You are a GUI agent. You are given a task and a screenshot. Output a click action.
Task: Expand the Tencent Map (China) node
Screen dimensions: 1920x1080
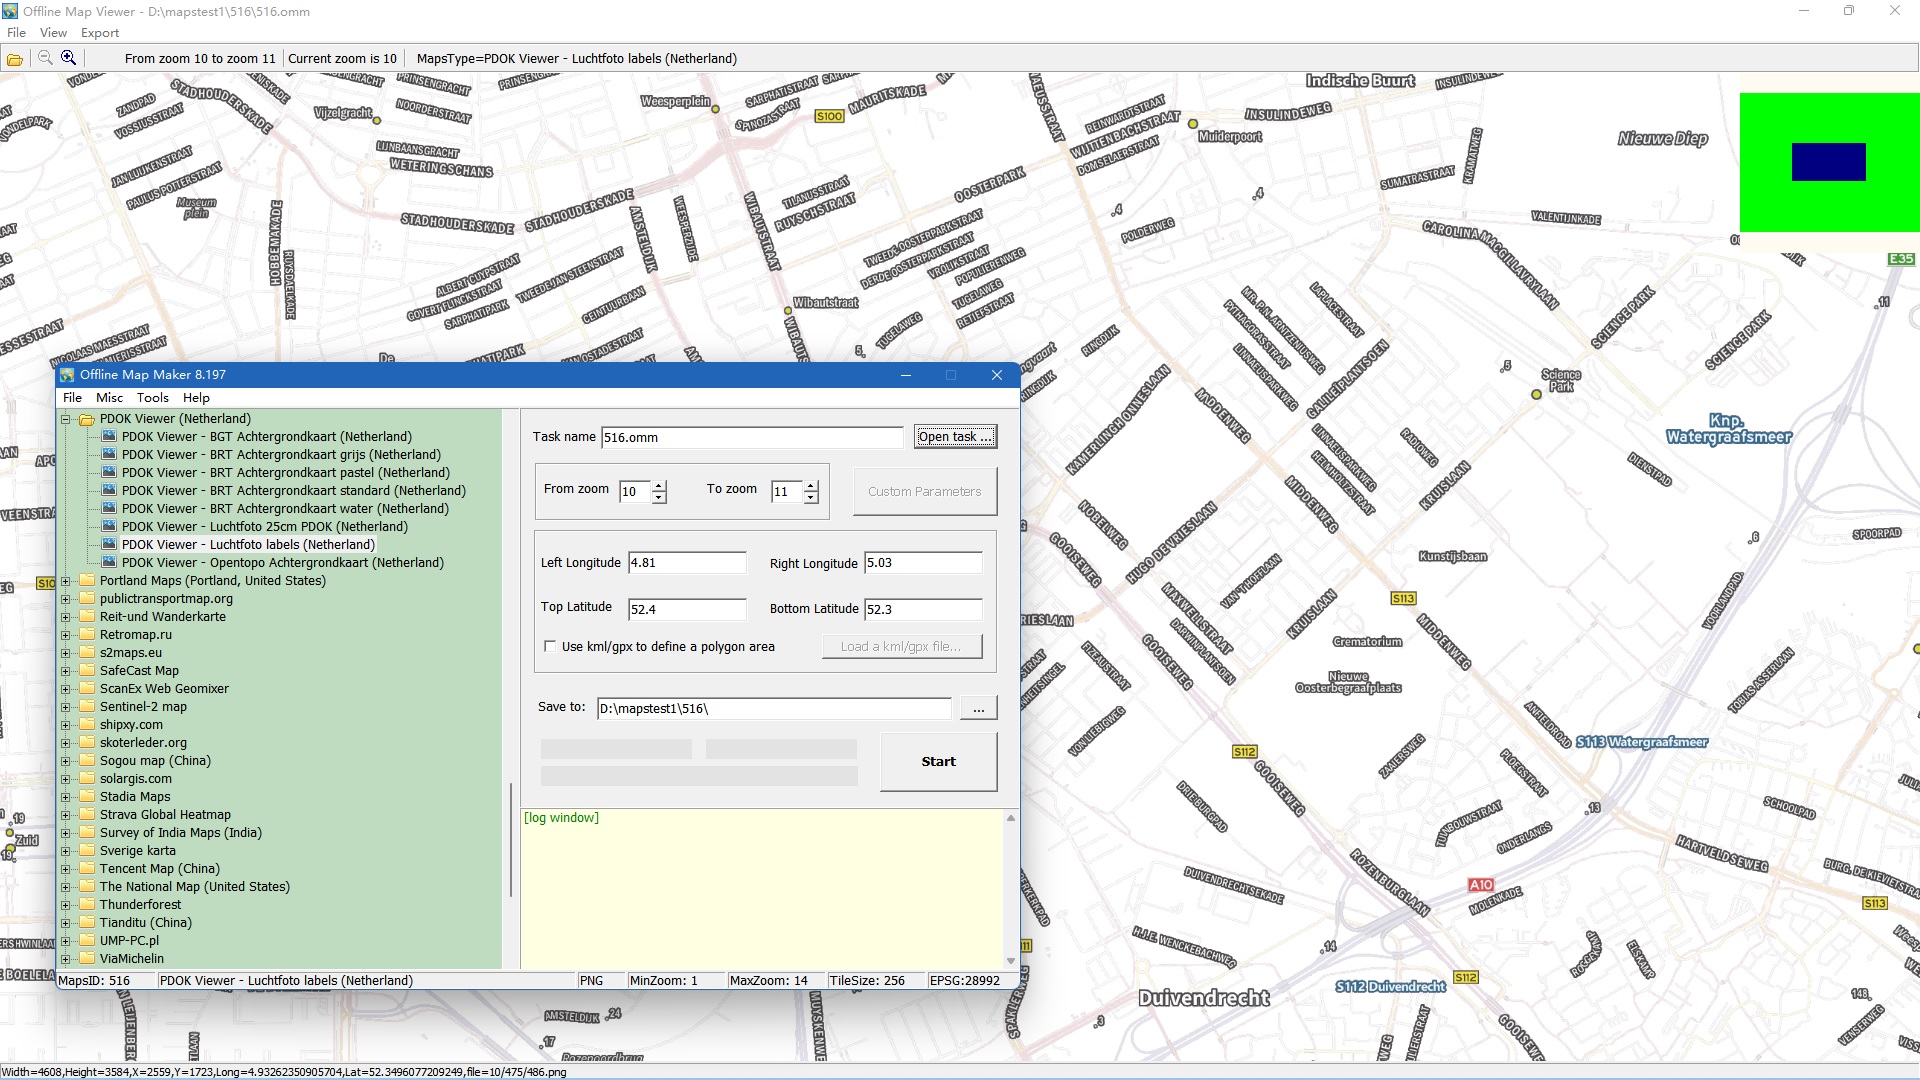coord(66,869)
